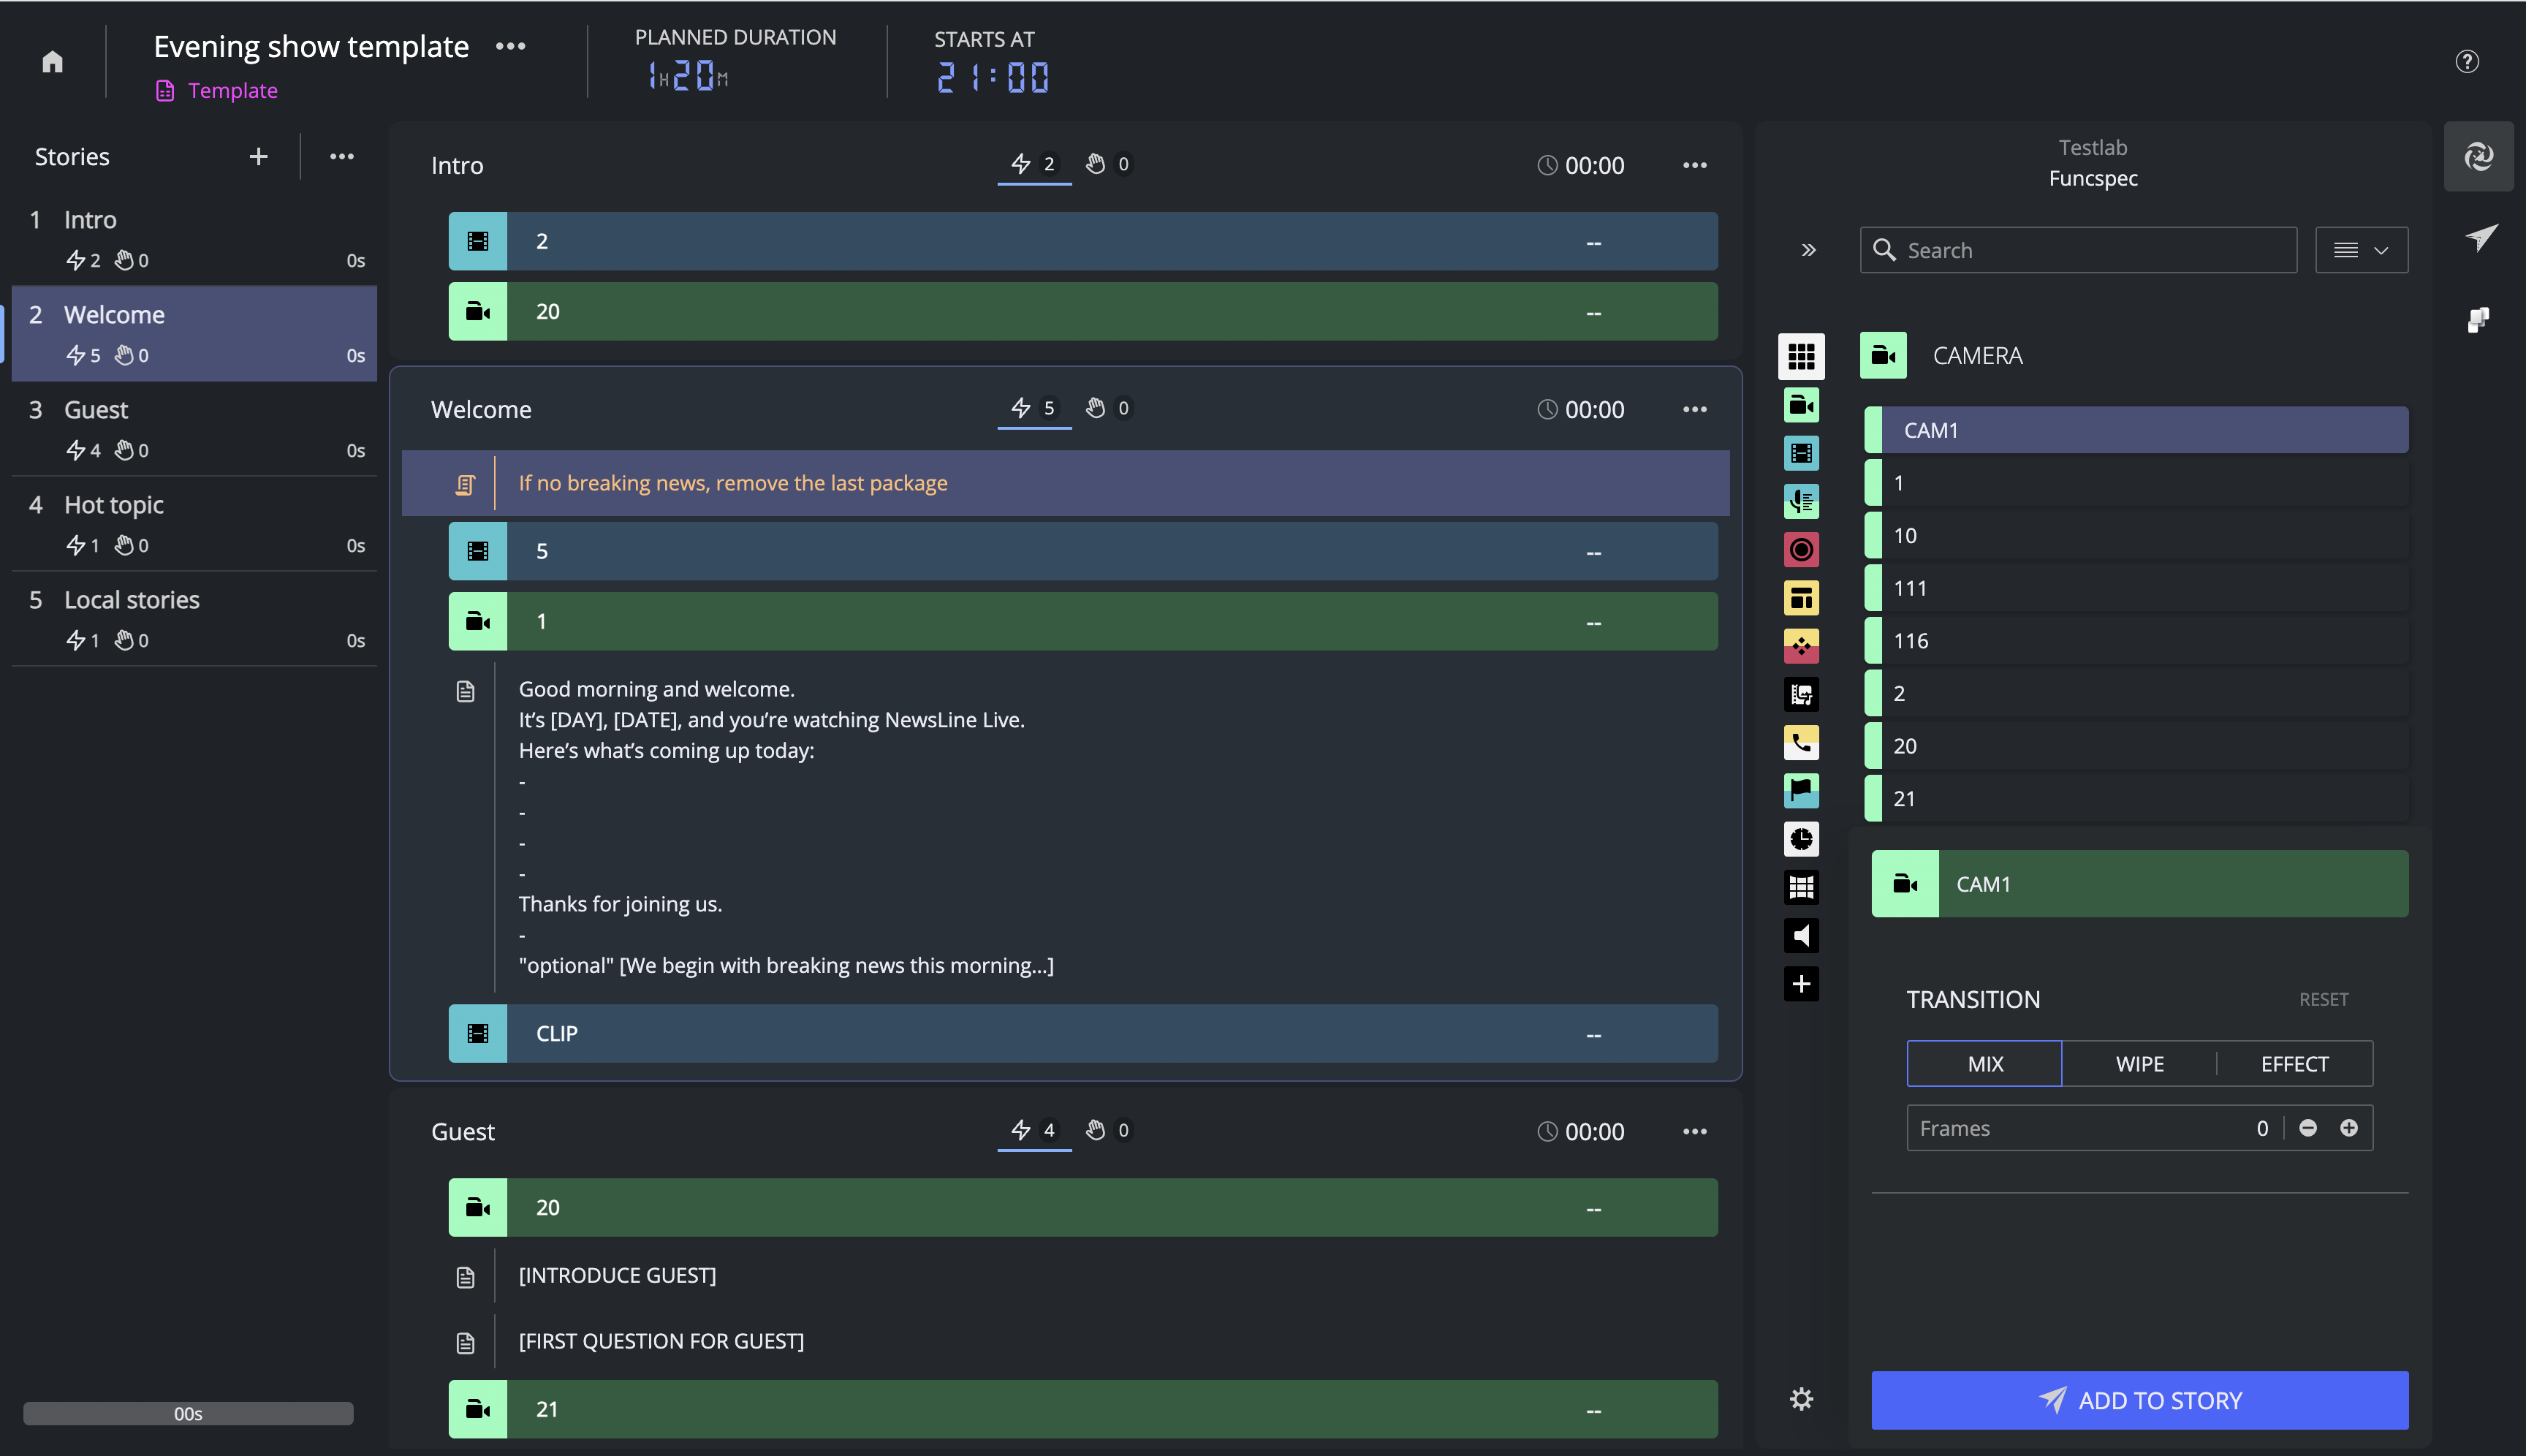The image size is (2526, 1456).
Task: Open the paper plane side panel icon
Action: 2480,238
